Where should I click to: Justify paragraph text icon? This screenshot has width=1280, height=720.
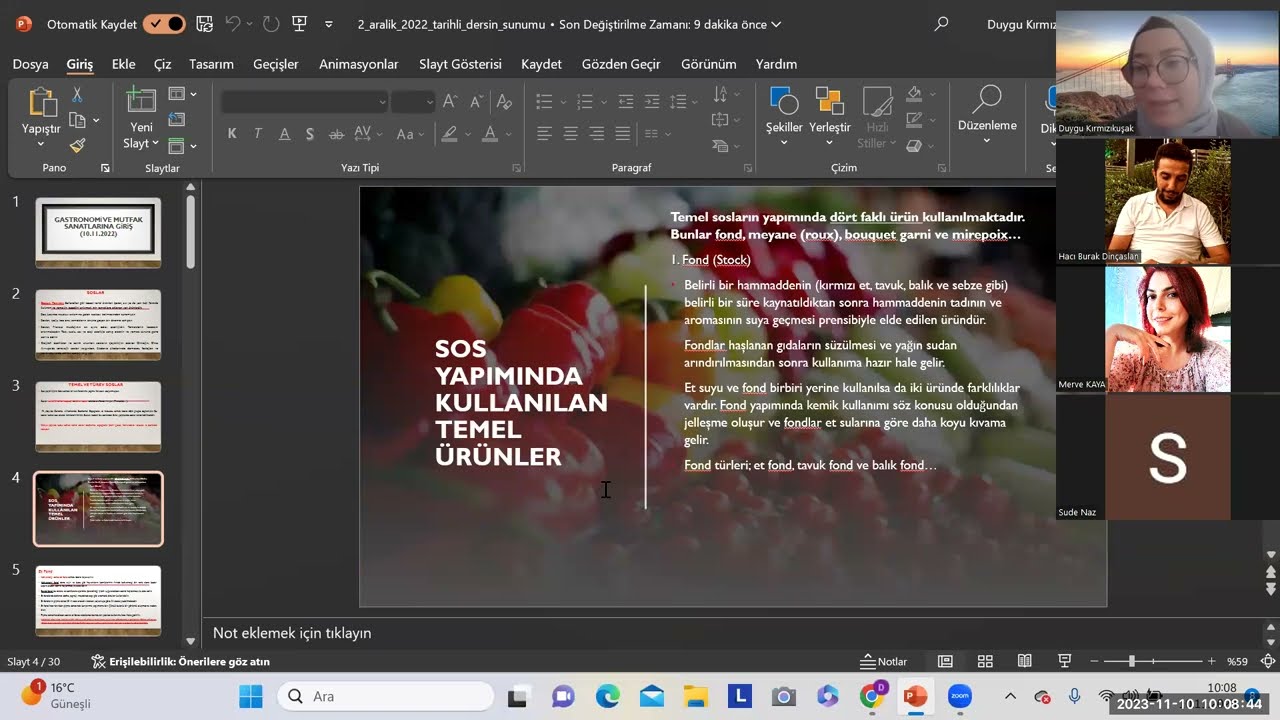click(x=623, y=134)
